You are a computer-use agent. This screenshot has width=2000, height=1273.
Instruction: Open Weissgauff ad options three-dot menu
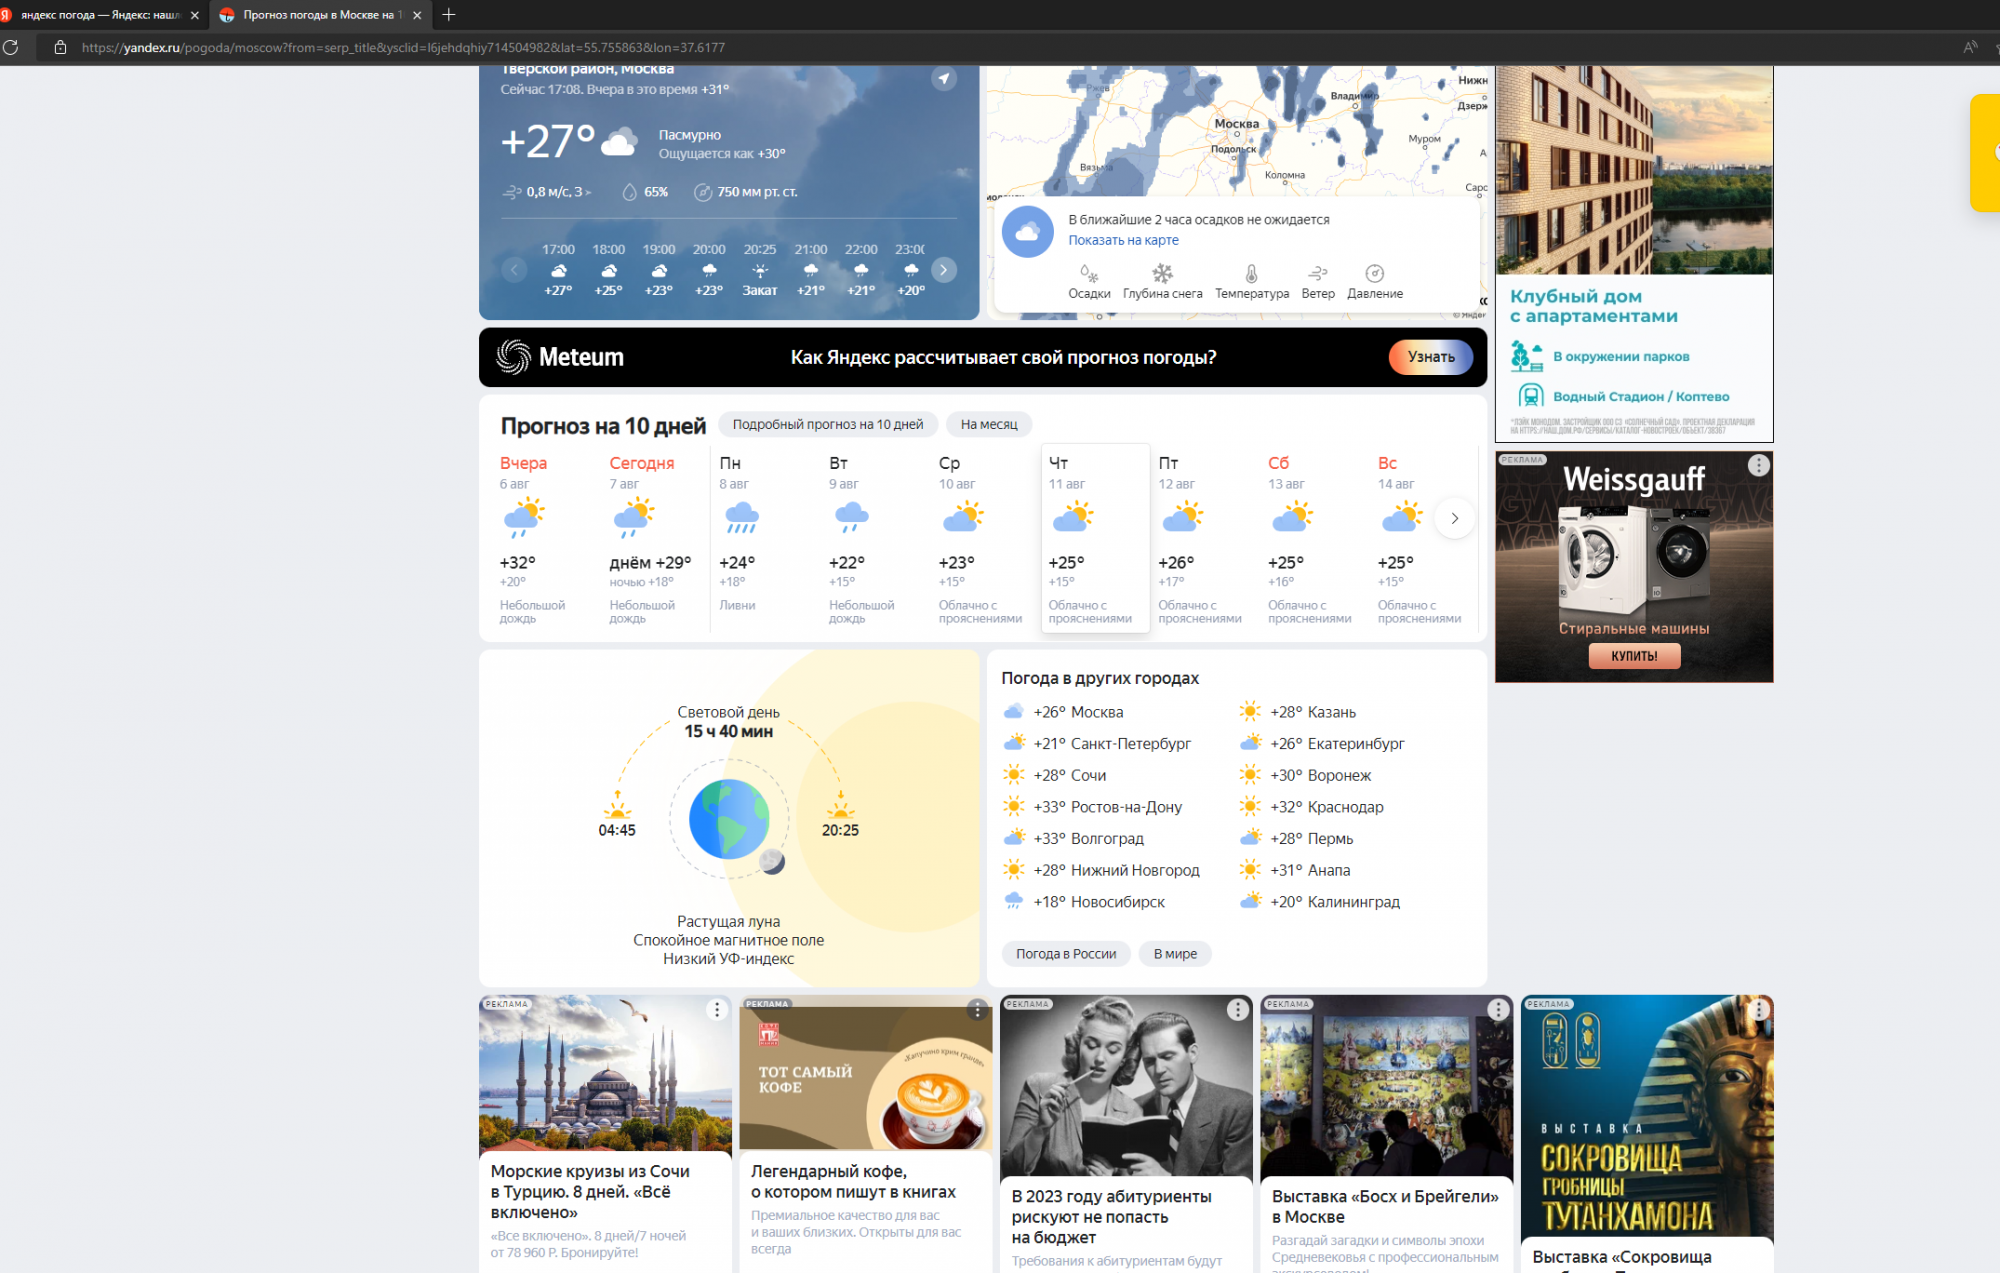click(1758, 465)
